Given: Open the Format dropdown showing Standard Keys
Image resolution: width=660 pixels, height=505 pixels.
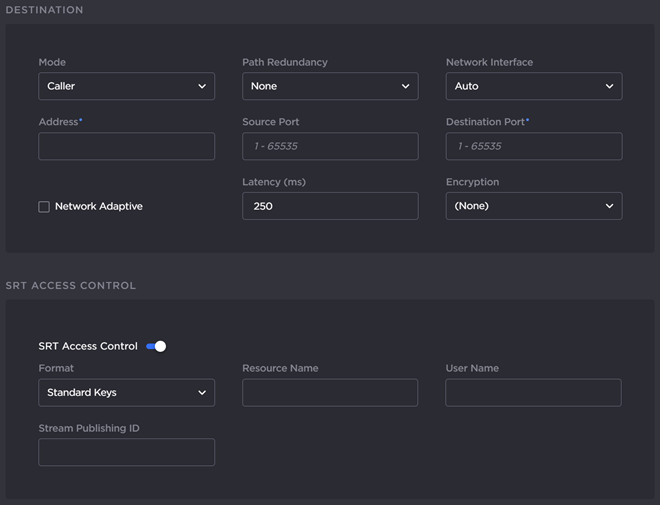Looking at the screenshot, I should [126, 392].
